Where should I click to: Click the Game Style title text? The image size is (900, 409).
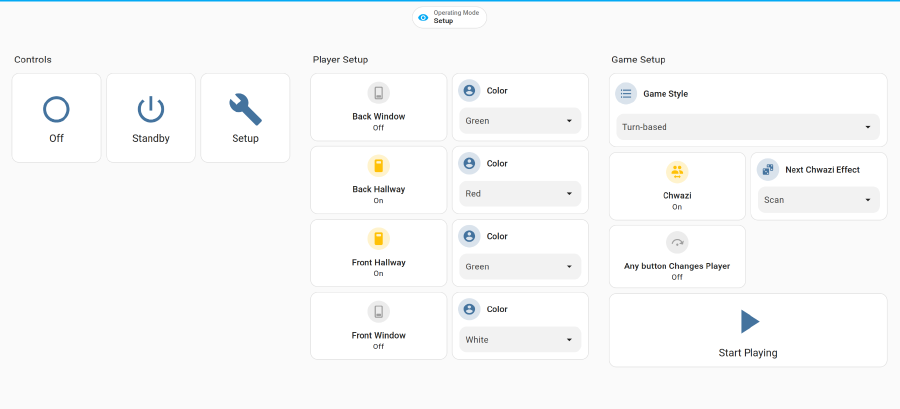[665, 94]
